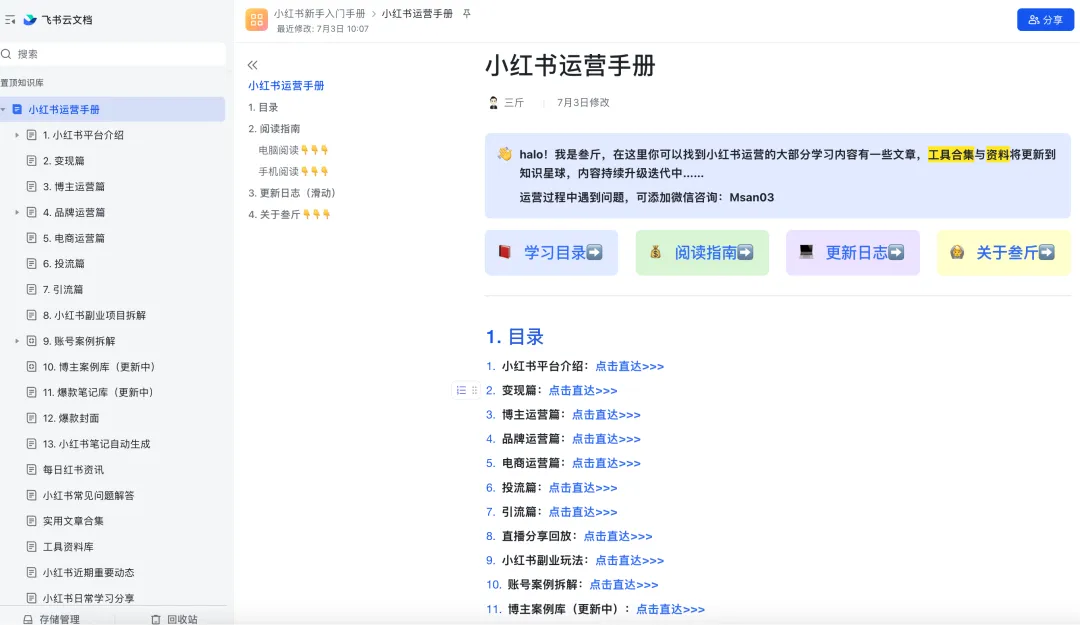This screenshot has width=1080, height=625.
Task: Open the 回收站 recycle bin
Action: pos(173,619)
